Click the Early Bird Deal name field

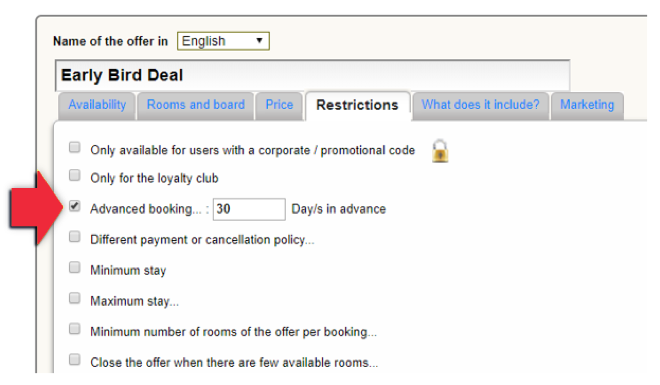(312, 75)
